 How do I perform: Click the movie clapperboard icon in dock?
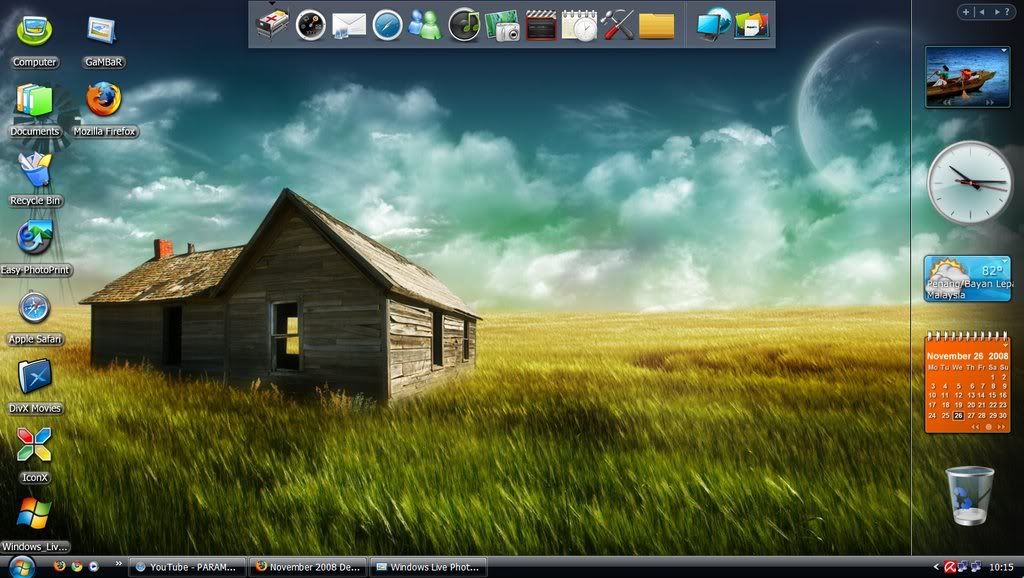tap(541, 25)
